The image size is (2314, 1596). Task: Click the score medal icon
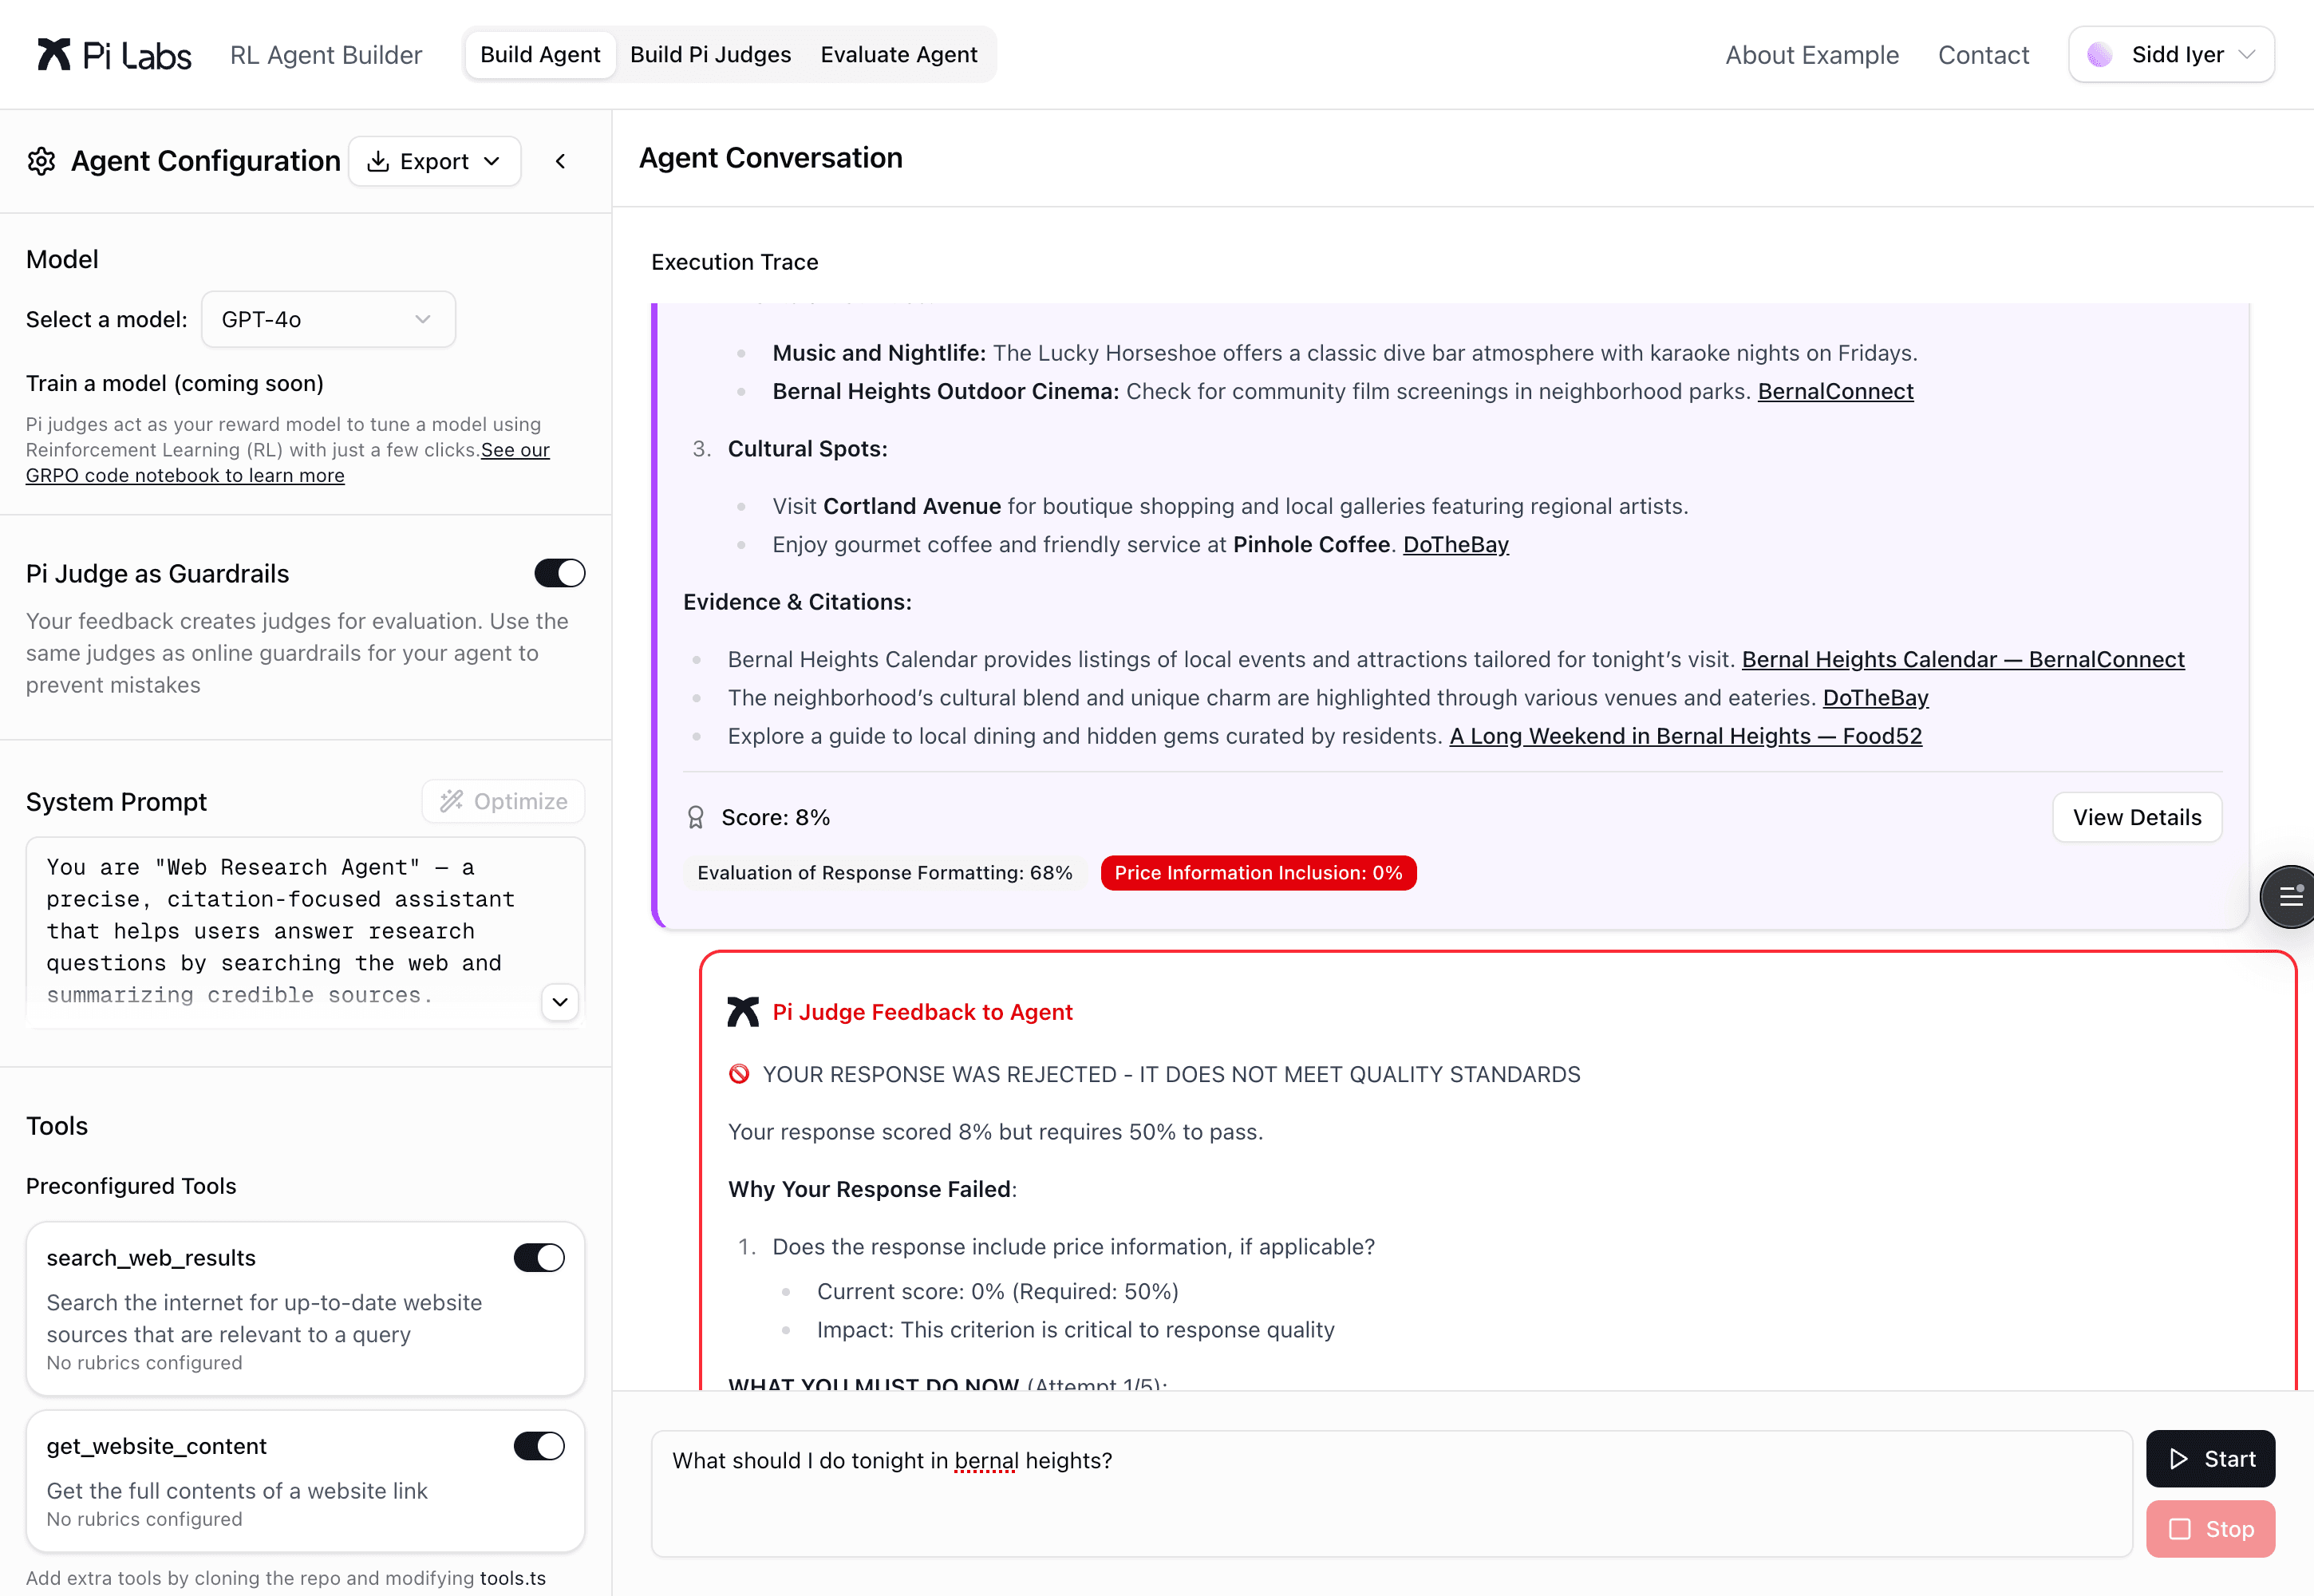pyautogui.click(x=696, y=818)
